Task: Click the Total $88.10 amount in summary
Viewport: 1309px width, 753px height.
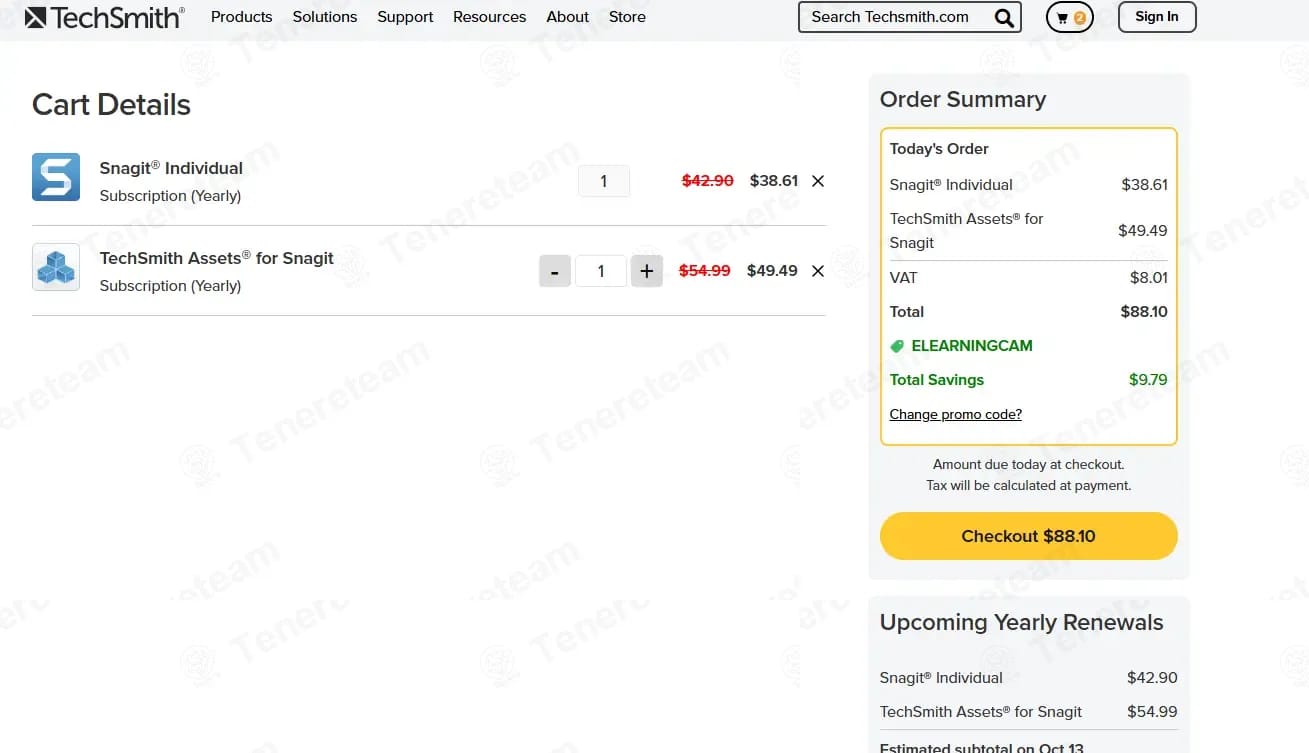Action: click(1144, 312)
